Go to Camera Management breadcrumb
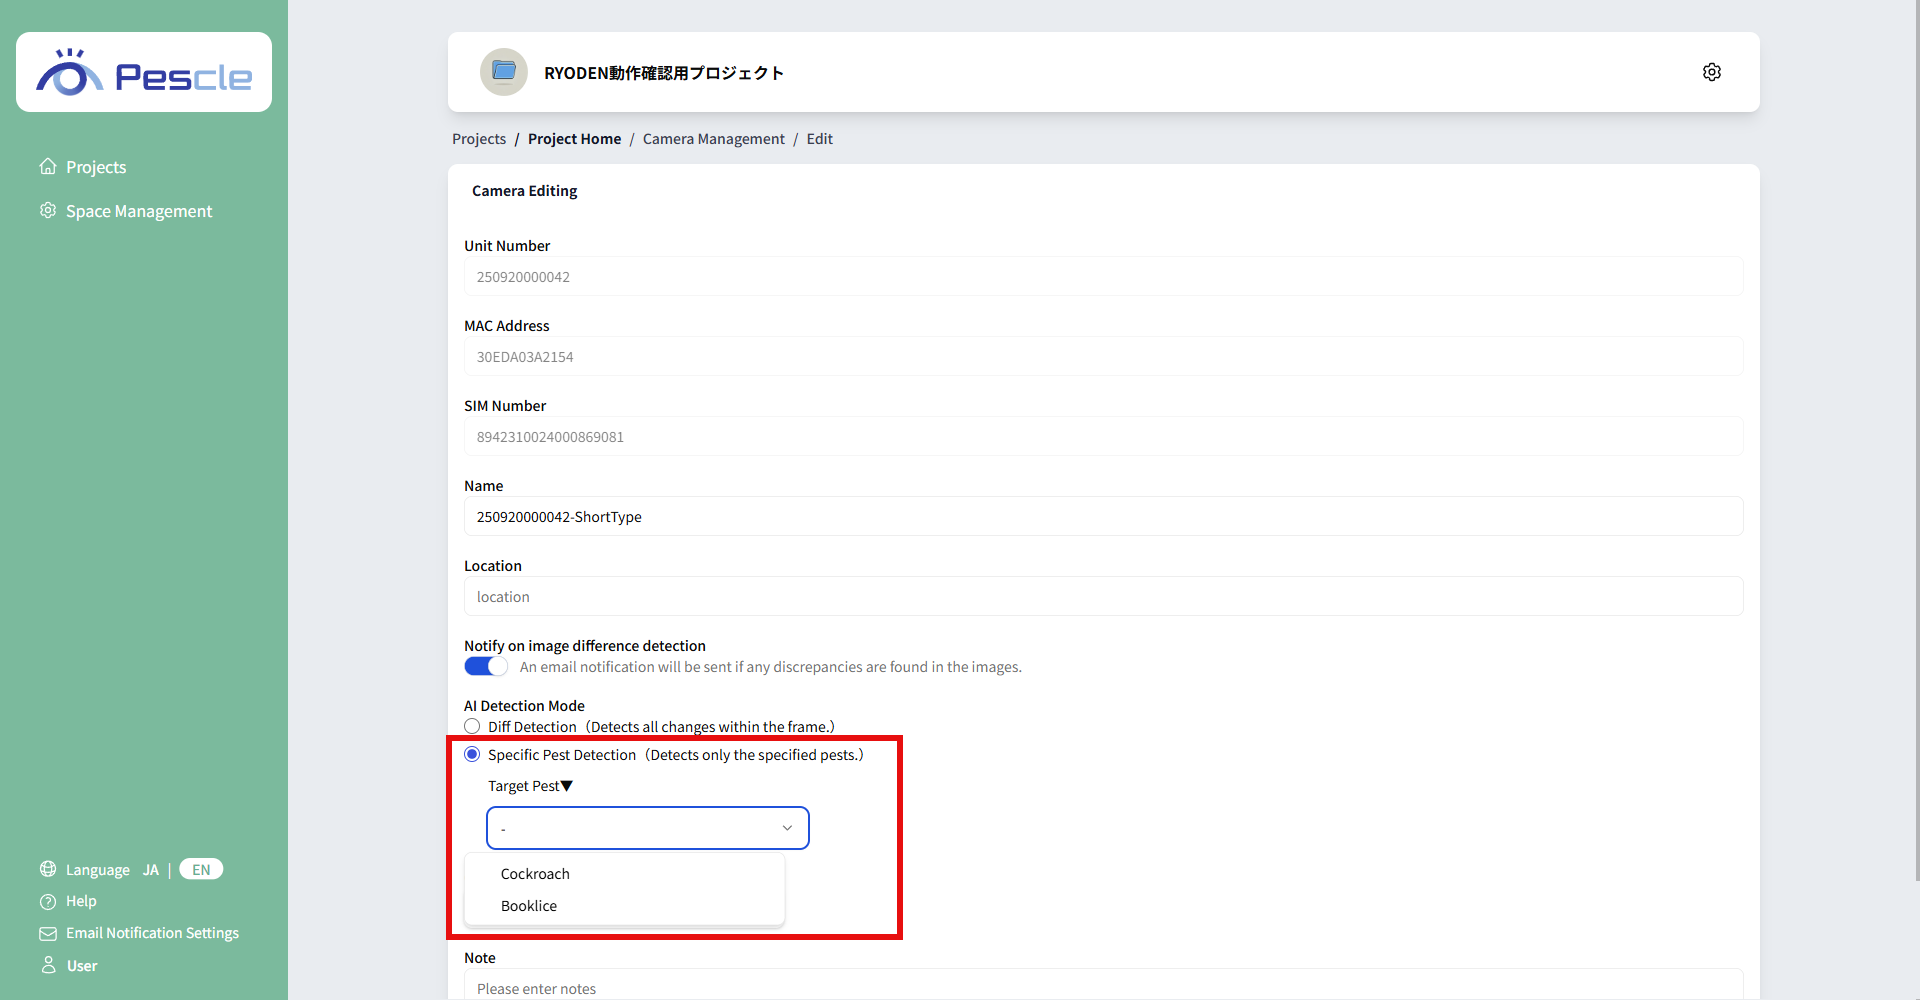Image resolution: width=1920 pixels, height=1000 pixels. click(x=714, y=139)
